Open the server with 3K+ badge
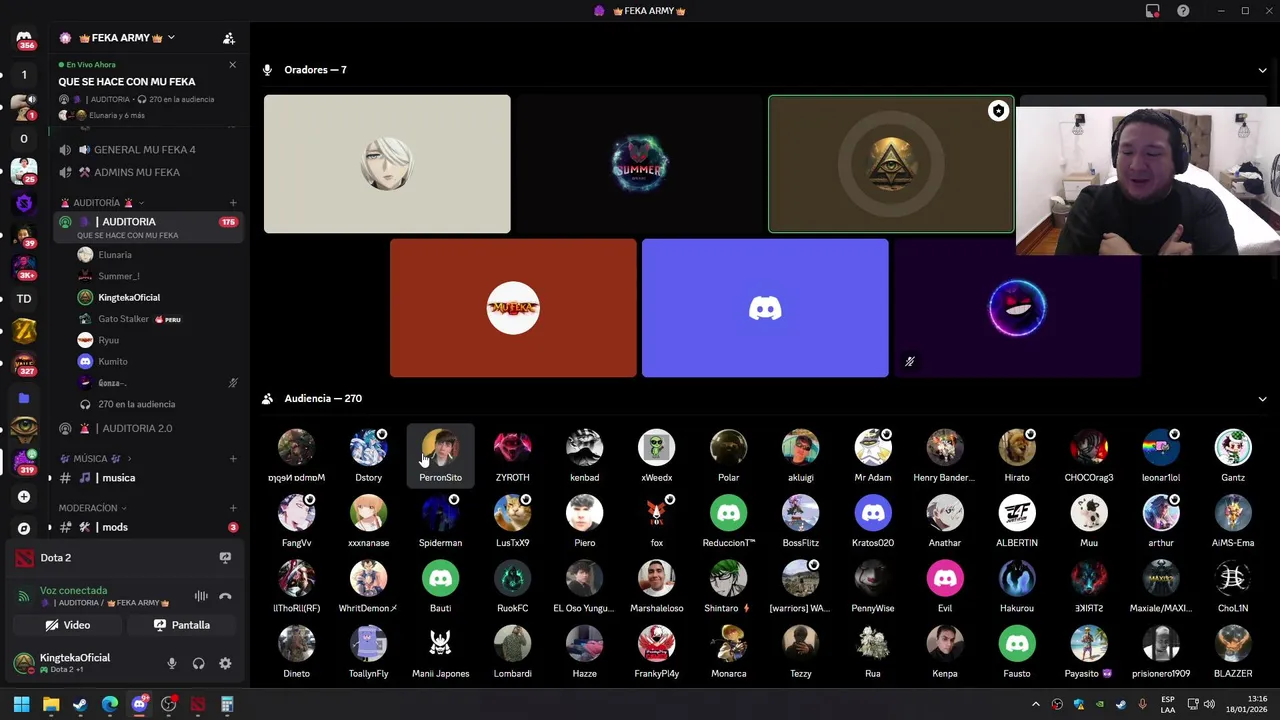Viewport: 1280px width, 720px height. click(x=24, y=268)
